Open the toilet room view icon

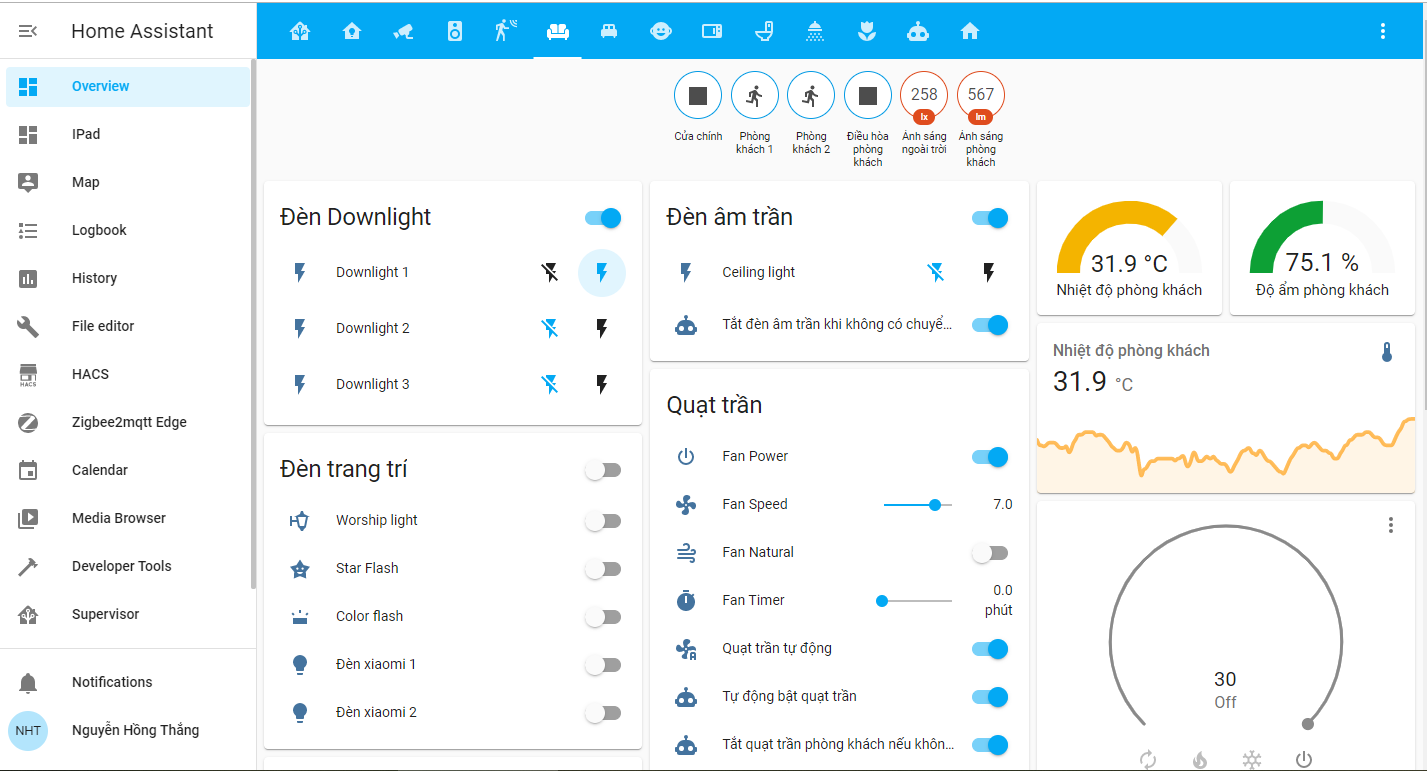click(765, 31)
